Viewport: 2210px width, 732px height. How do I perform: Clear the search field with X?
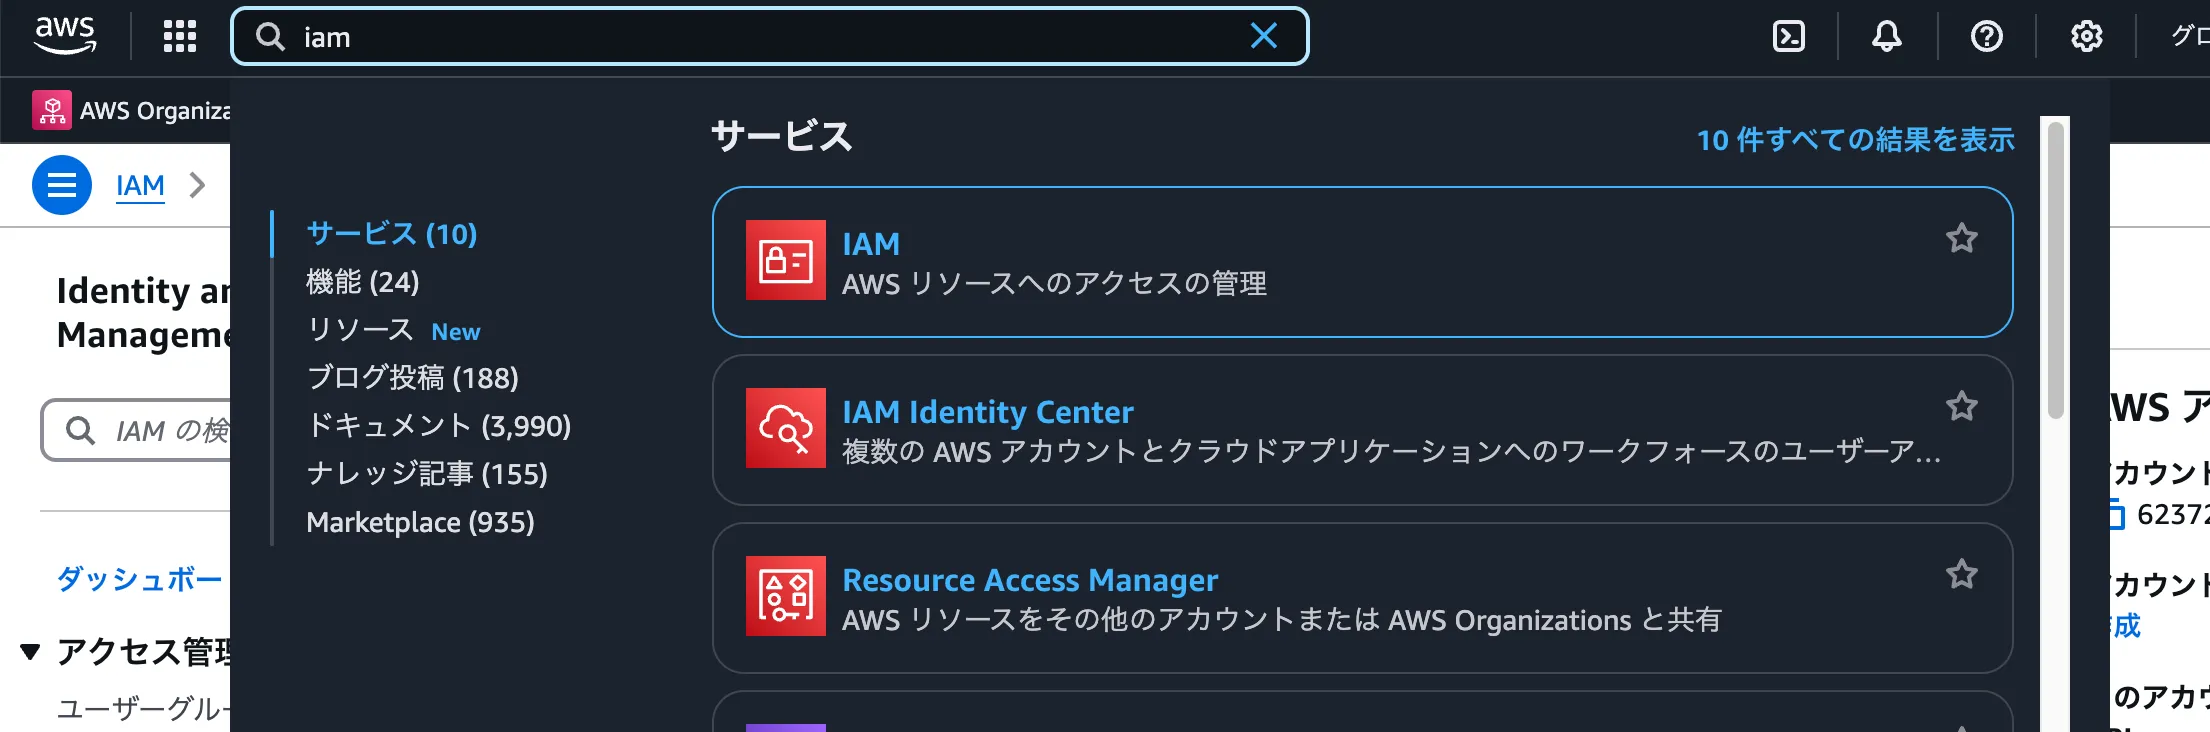point(1264,37)
